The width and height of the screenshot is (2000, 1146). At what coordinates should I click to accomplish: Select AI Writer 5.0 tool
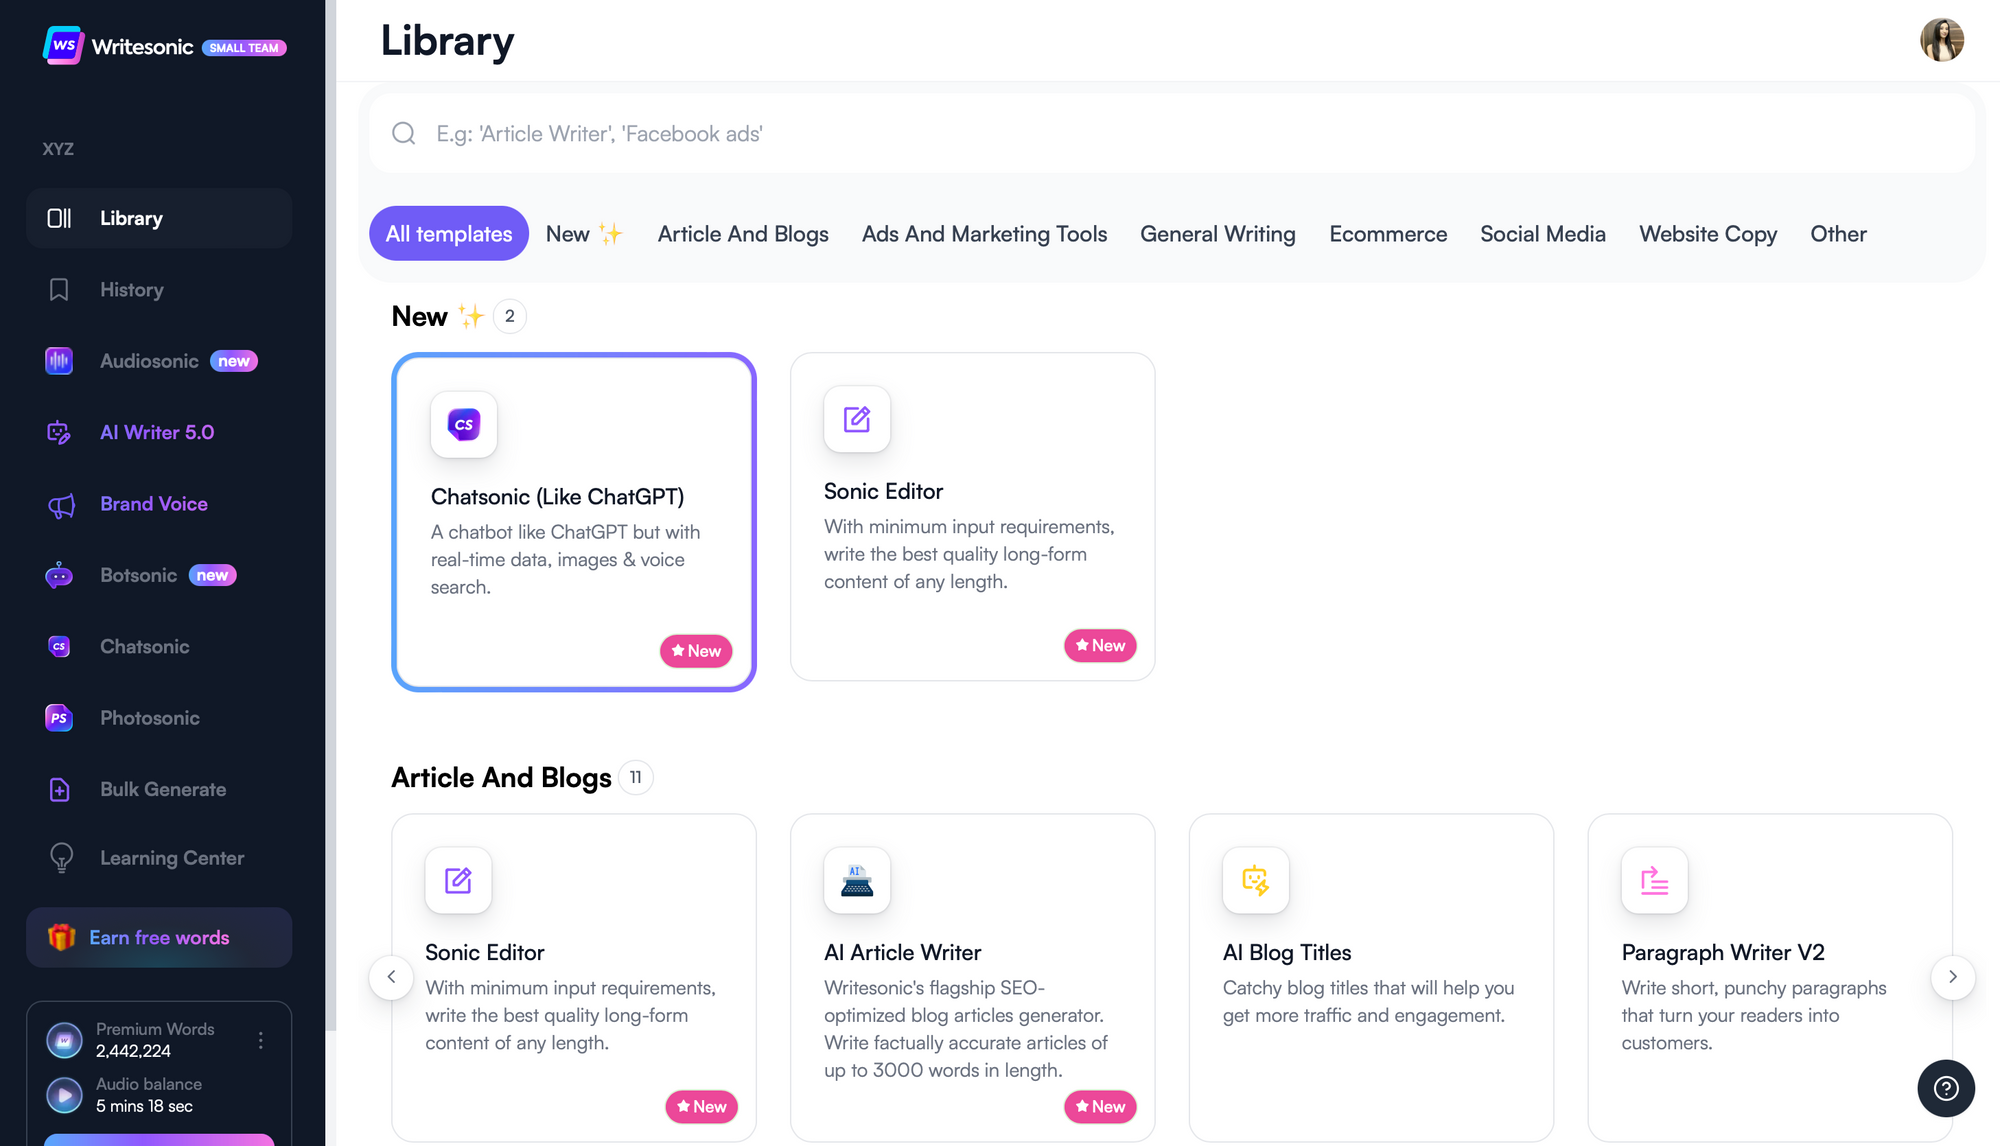[x=158, y=431]
